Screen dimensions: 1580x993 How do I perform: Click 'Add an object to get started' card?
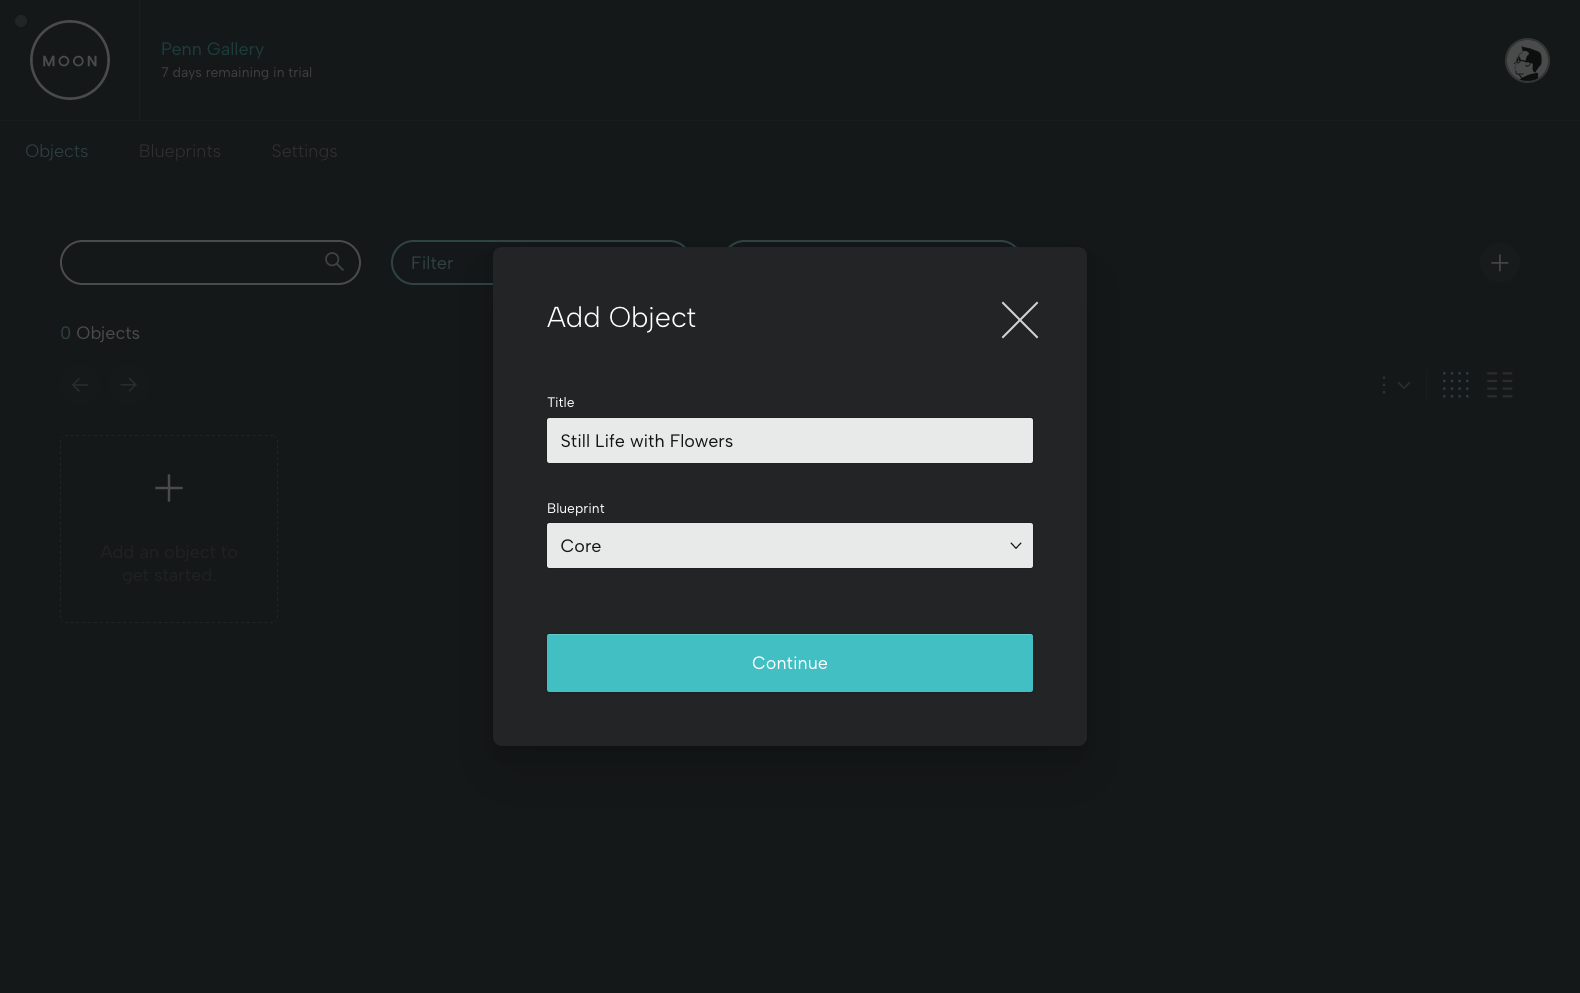[169, 529]
